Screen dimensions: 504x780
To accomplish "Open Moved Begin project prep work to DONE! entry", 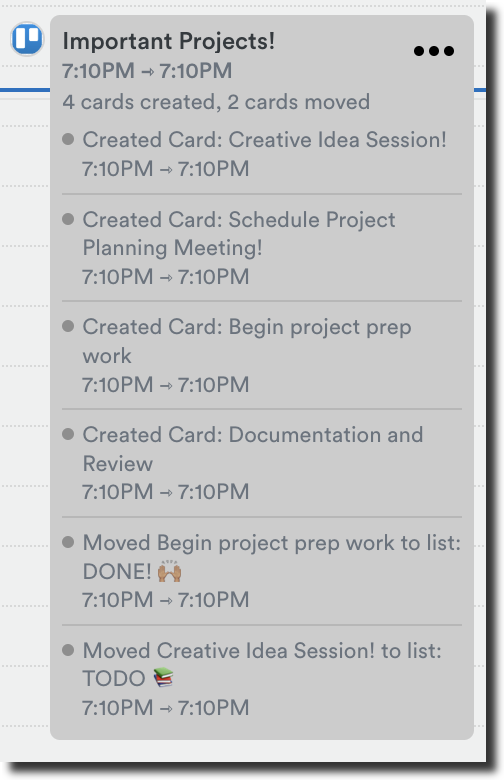I will click(x=262, y=571).
